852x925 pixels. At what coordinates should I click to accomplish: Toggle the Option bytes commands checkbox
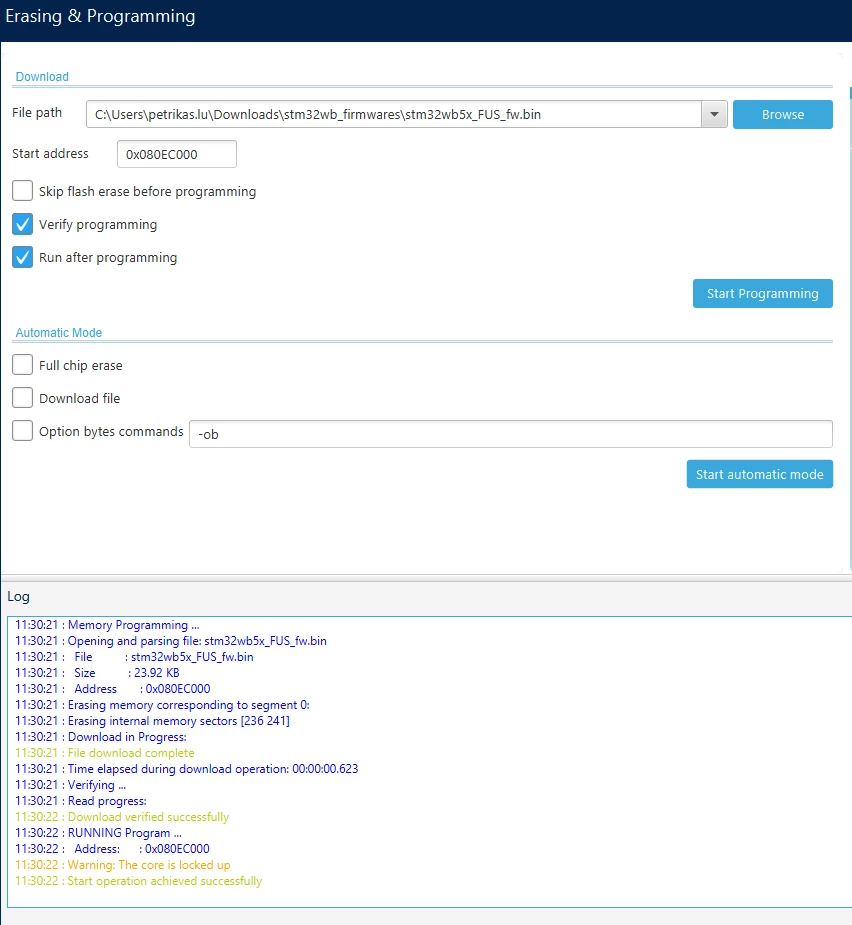[22, 431]
